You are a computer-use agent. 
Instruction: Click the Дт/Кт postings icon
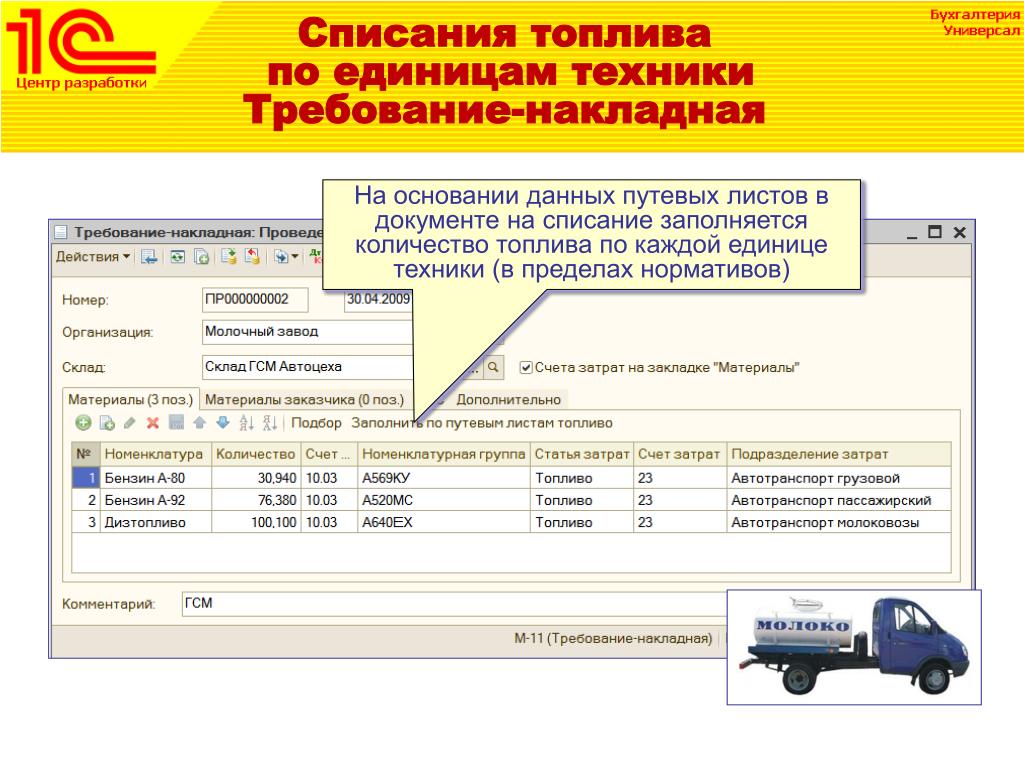tap(315, 257)
